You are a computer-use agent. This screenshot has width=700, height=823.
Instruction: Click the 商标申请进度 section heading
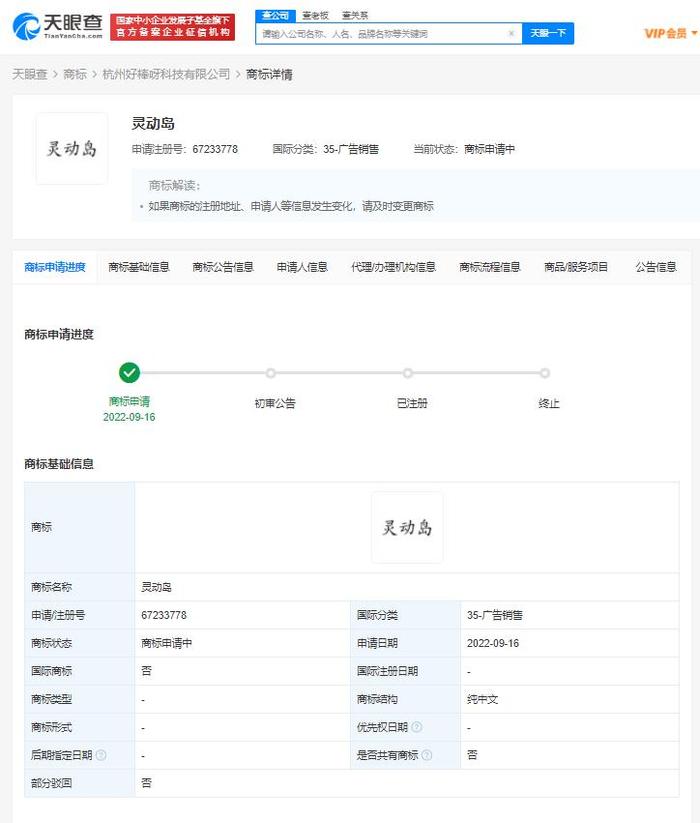coord(59,334)
